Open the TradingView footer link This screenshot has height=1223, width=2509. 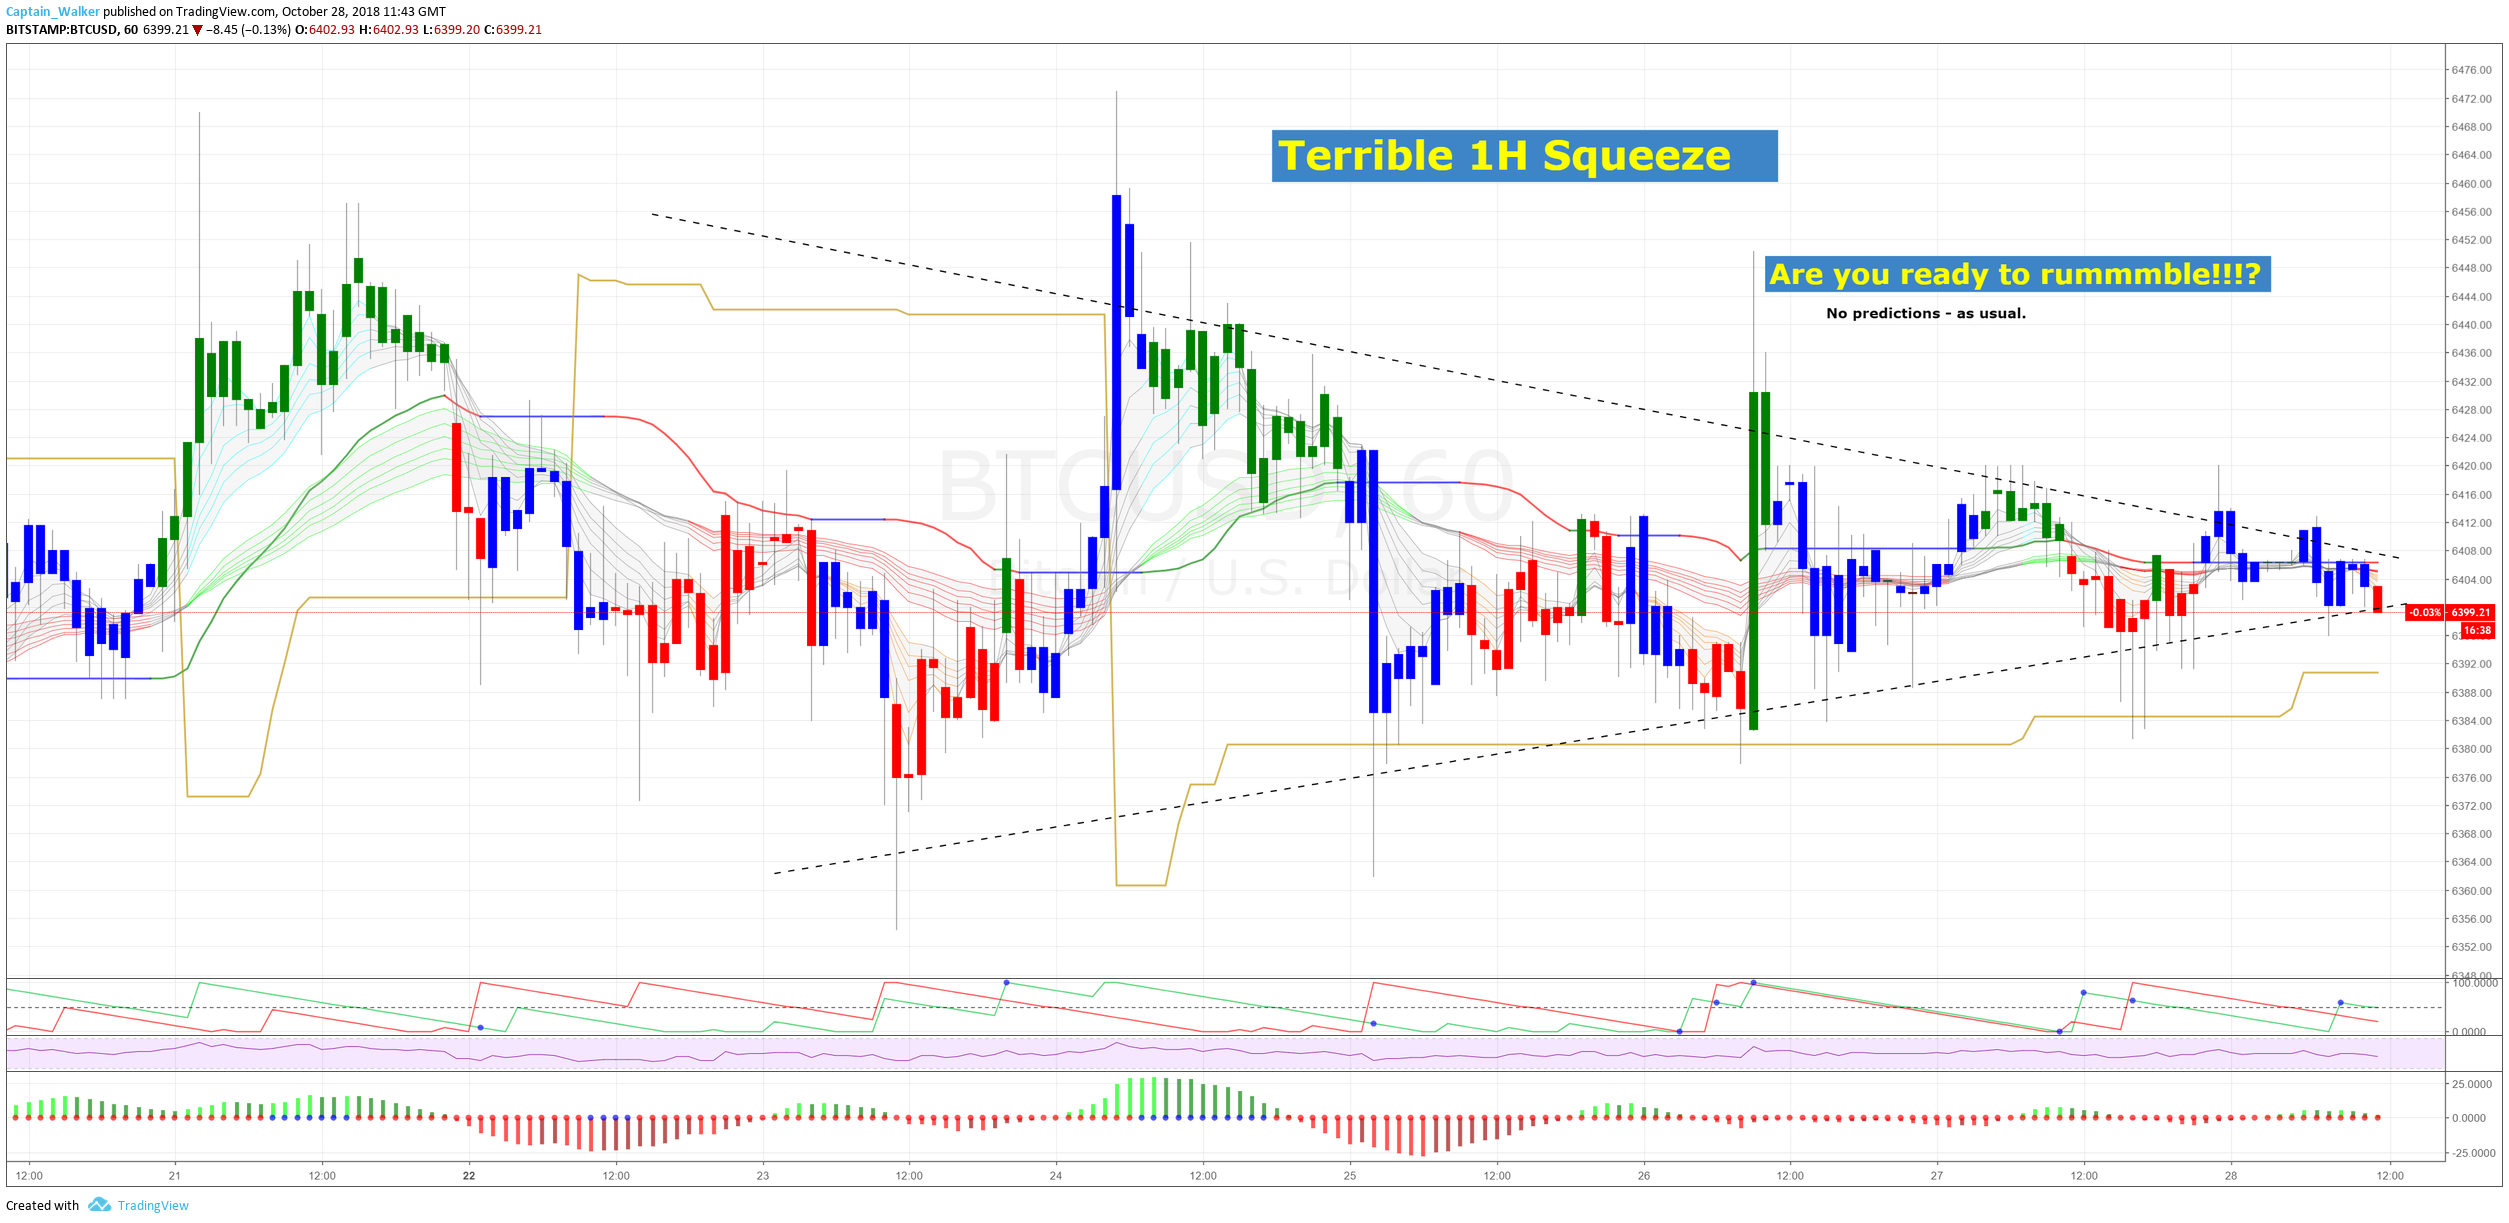pyautogui.click(x=153, y=1205)
